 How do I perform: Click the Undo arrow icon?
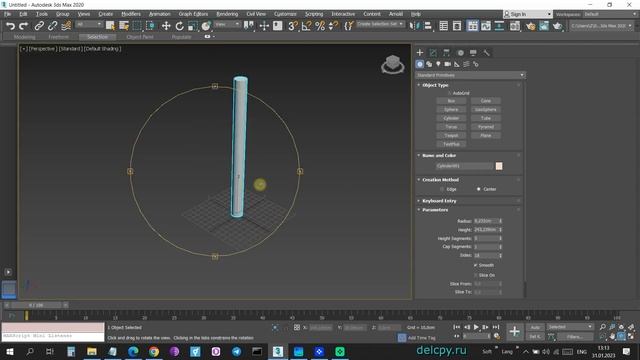pos(10,26)
